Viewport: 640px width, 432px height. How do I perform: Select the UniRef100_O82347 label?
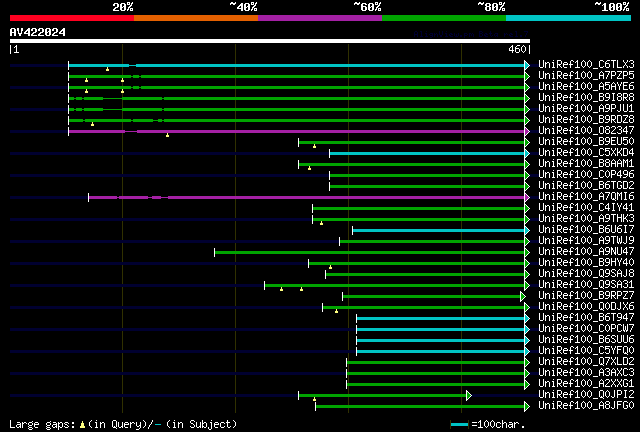(x=586, y=131)
